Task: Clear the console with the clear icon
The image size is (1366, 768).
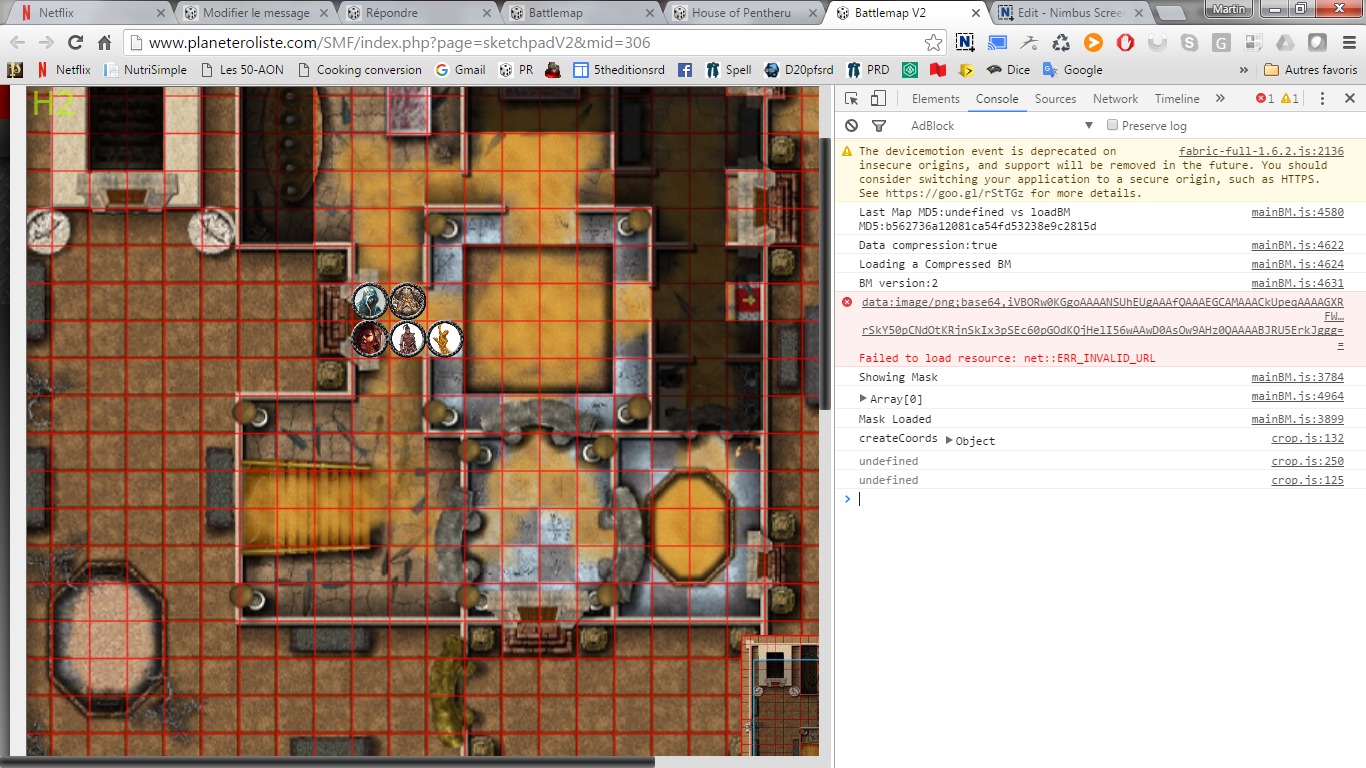Action: pyautogui.click(x=851, y=126)
